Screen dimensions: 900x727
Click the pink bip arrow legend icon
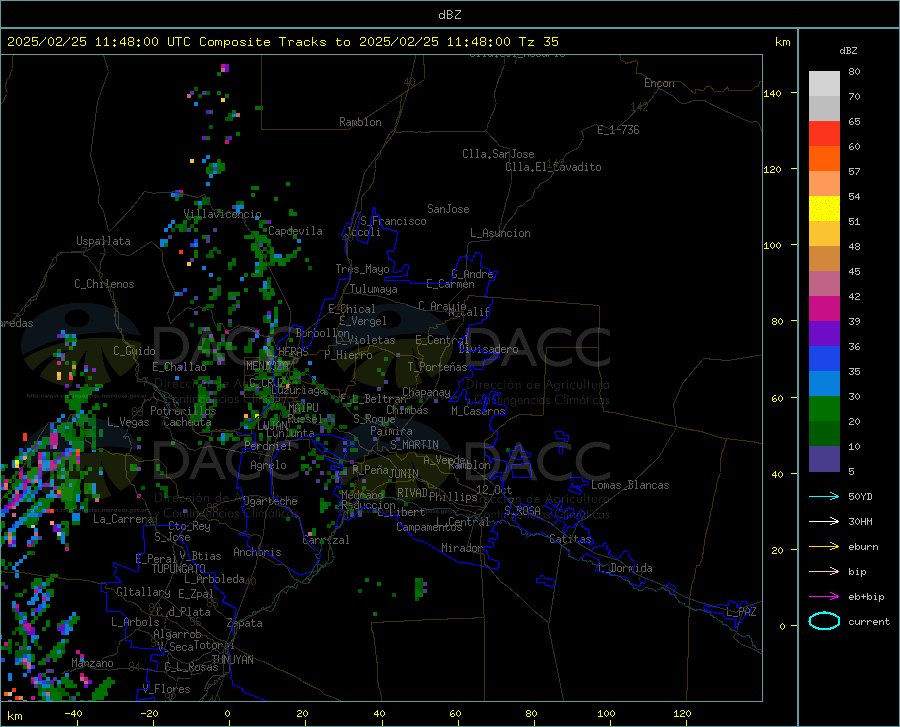pyautogui.click(x=824, y=571)
